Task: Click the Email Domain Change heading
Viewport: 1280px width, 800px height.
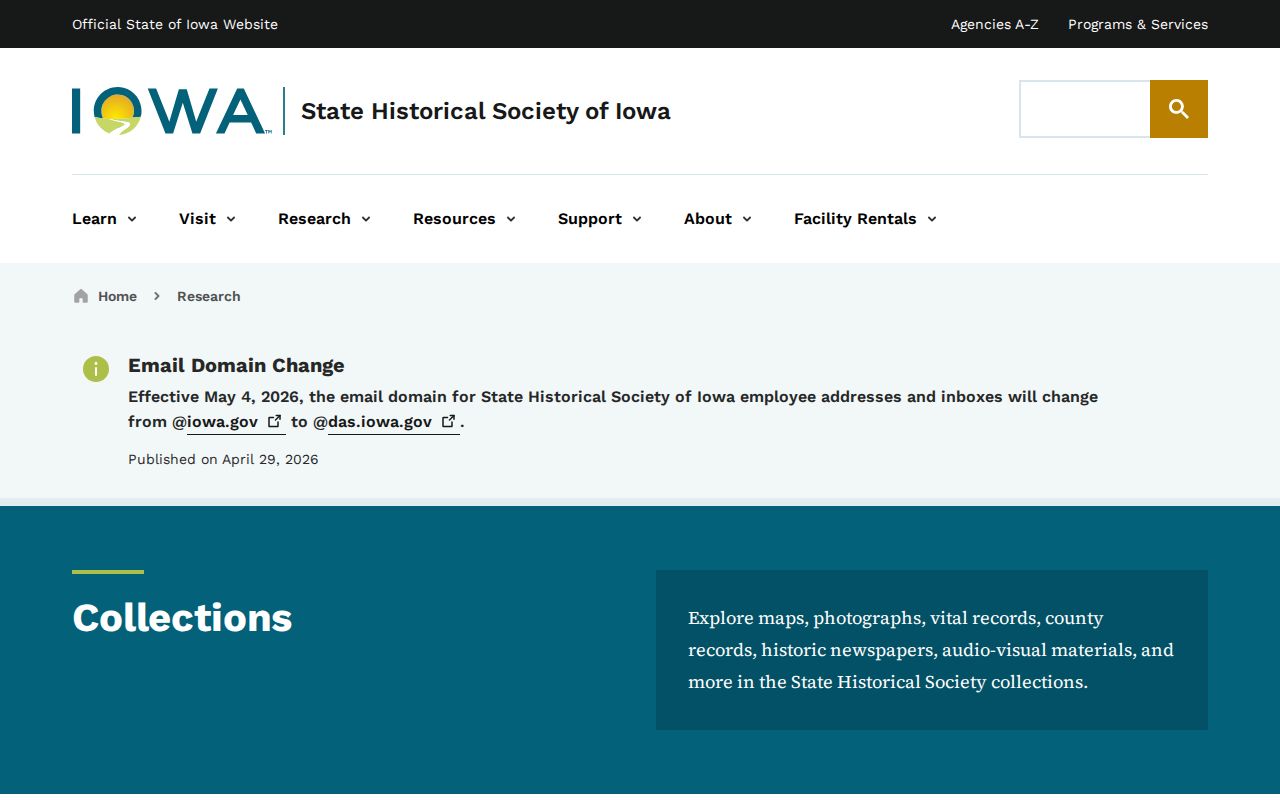Action: tap(236, 365)
